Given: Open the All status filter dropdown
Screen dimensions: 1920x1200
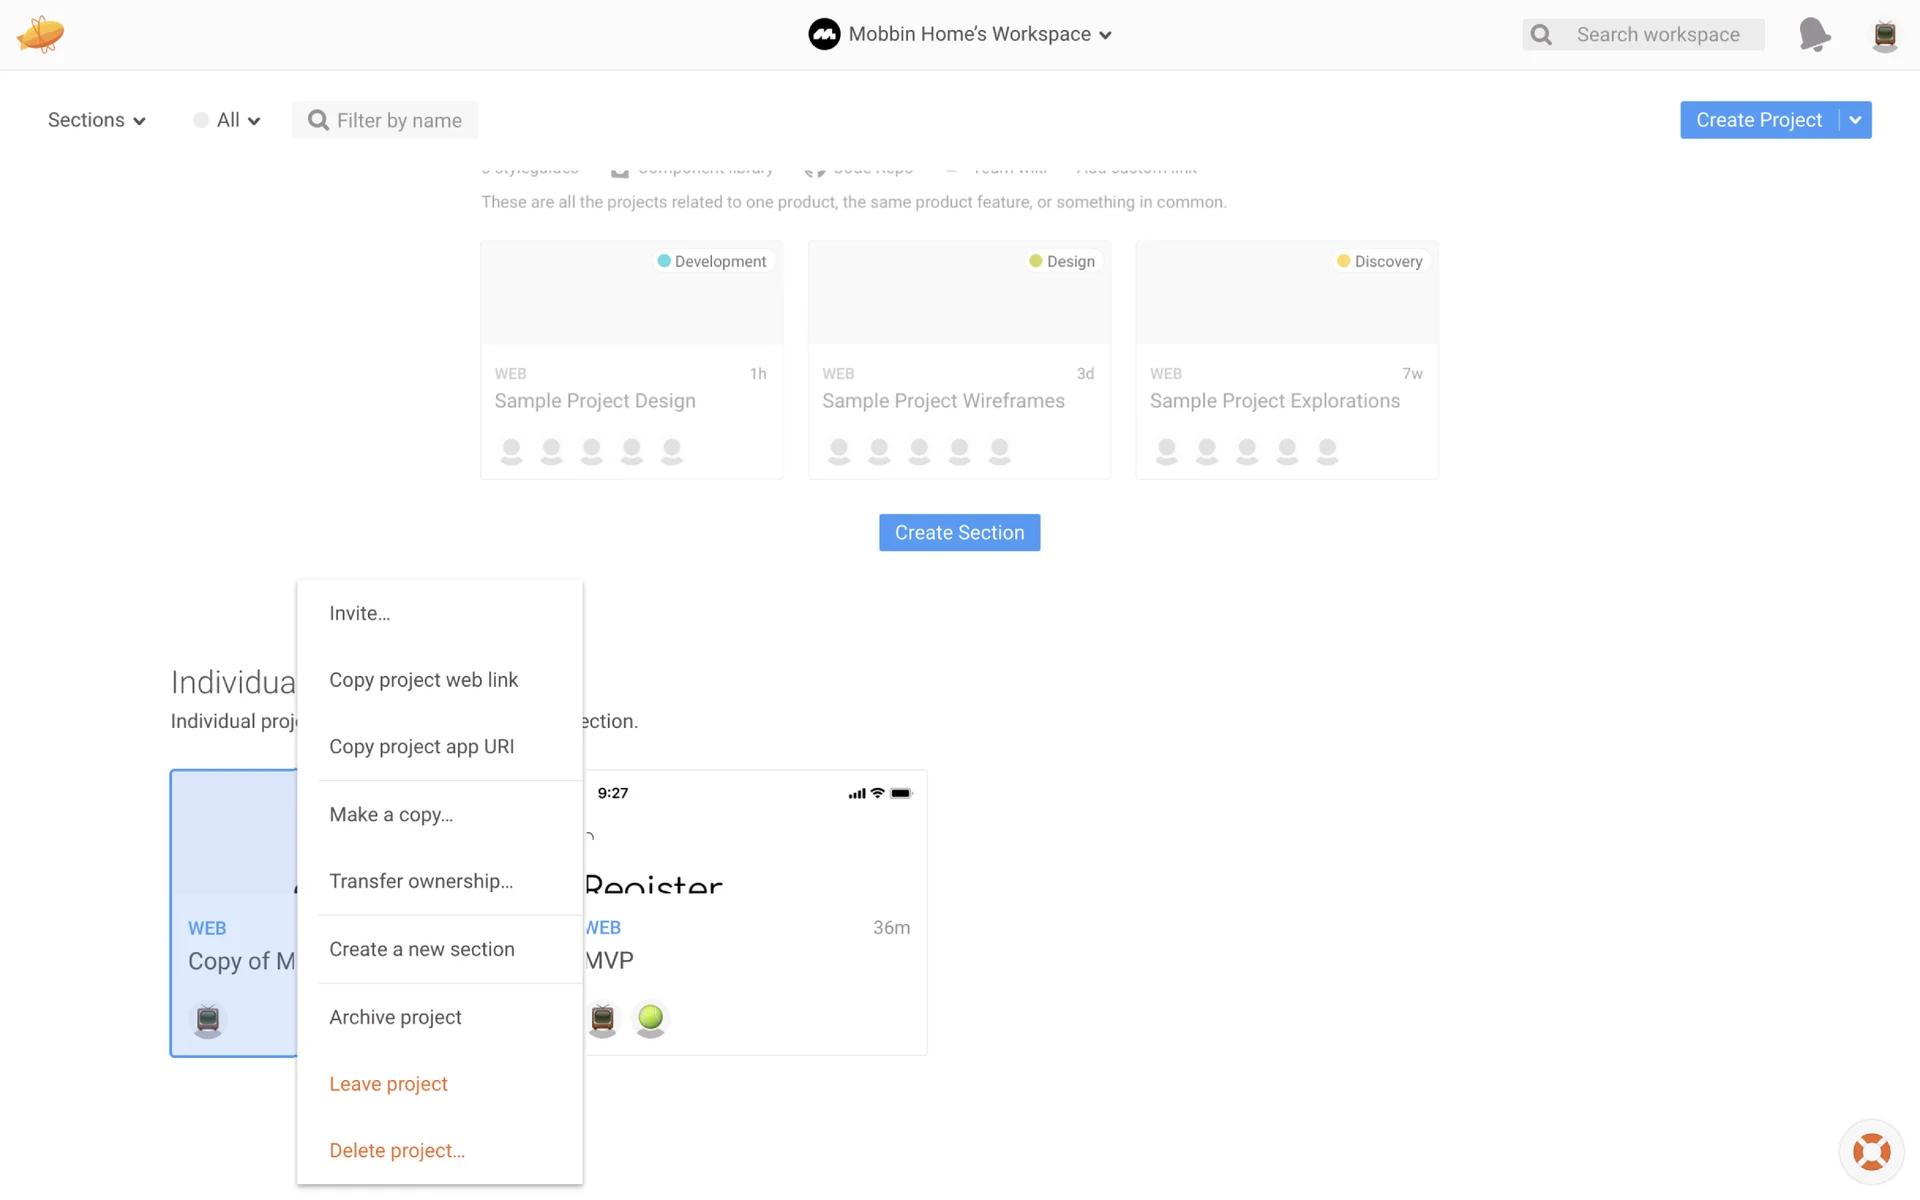Looking at the screenshot, I should tap(228, 120).
